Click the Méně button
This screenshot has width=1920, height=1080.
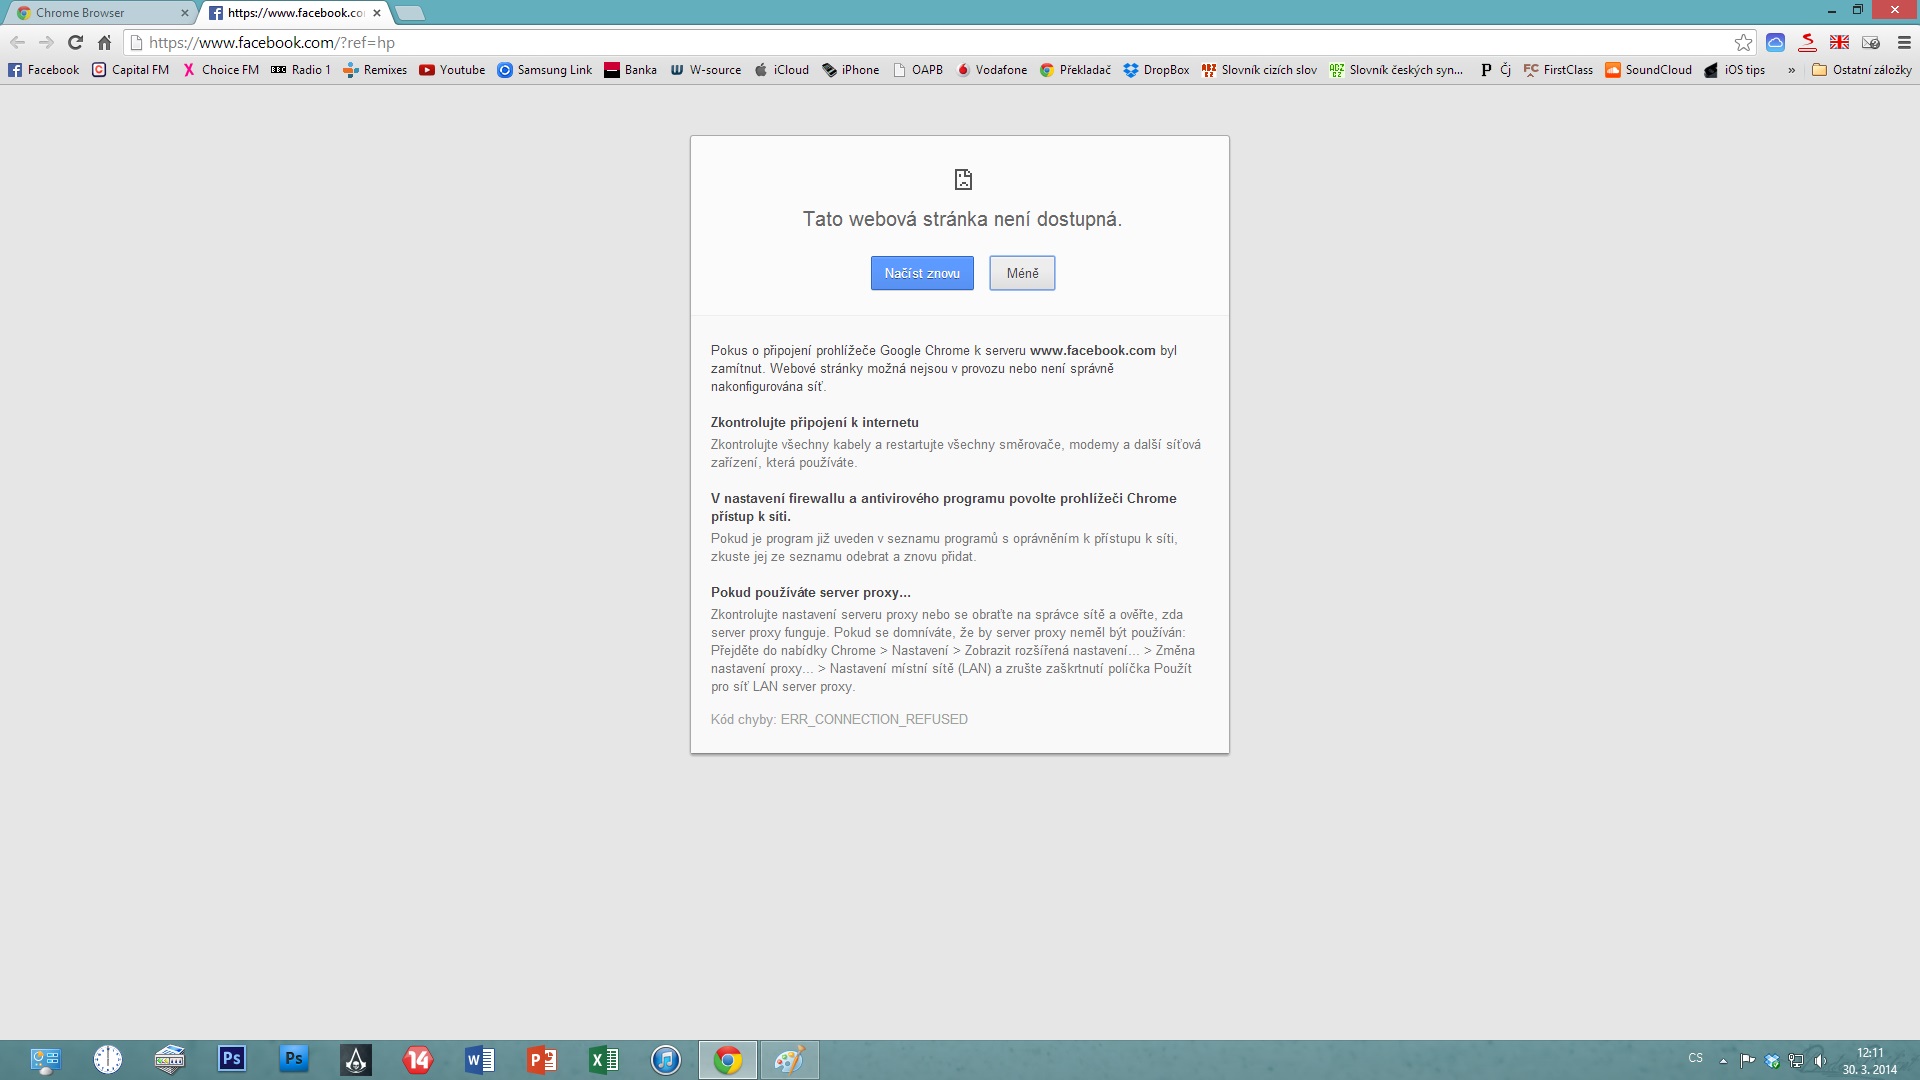[1022, 273]
